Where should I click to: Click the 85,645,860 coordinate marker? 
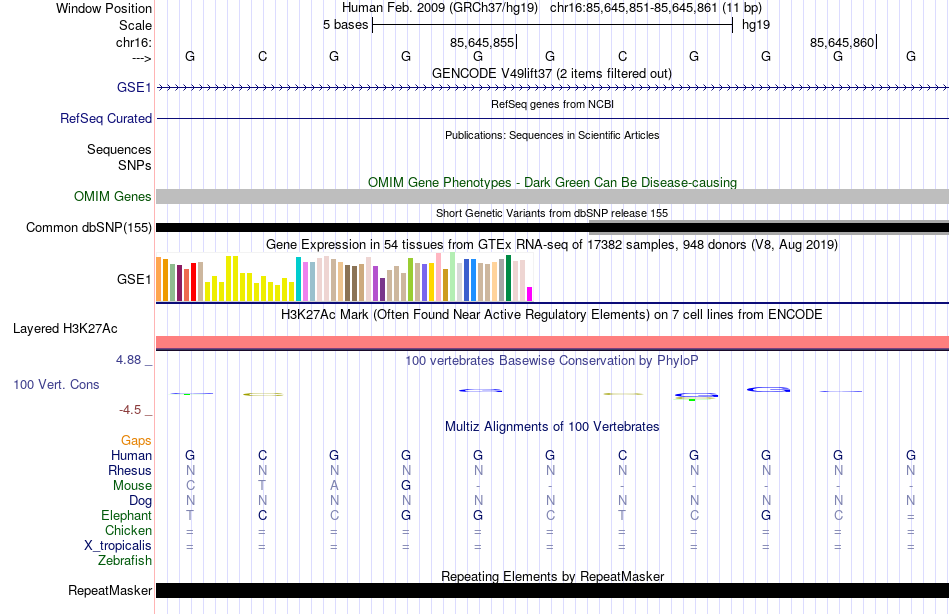point(842,42)
